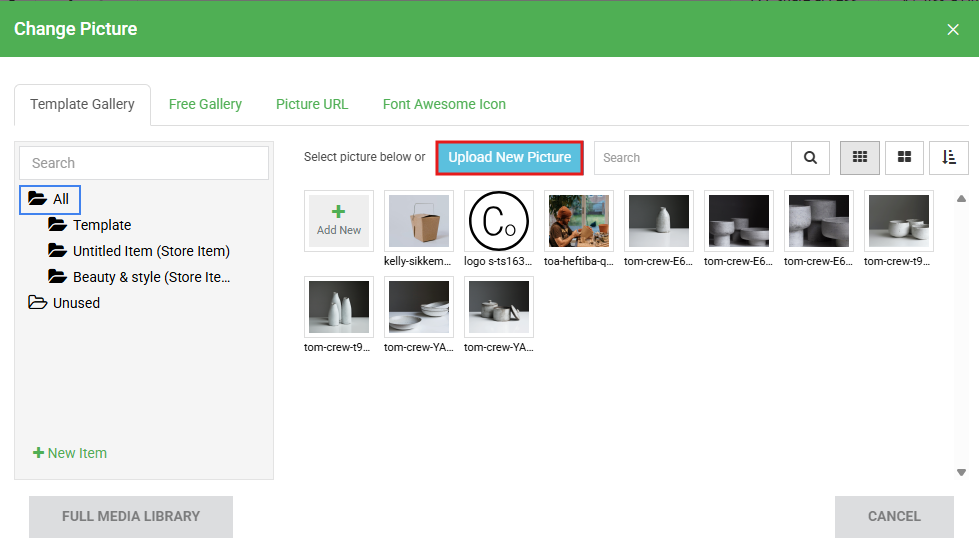Click the folder search input field
This screenshot has height=558, width=979.
coord(144,163)
